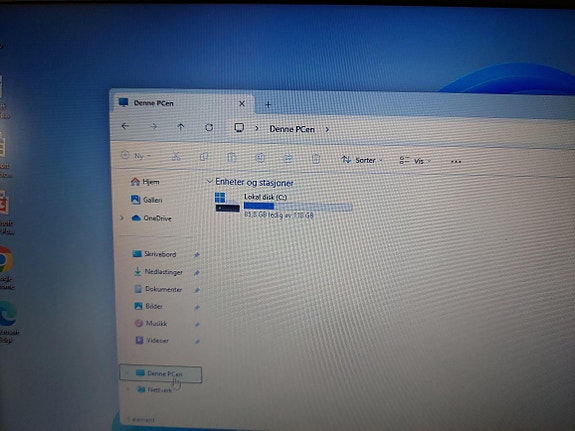575x431 pixels.
Task: Open the Sorter dropdown
Action: pyautogui.click(x=362, y=160)
